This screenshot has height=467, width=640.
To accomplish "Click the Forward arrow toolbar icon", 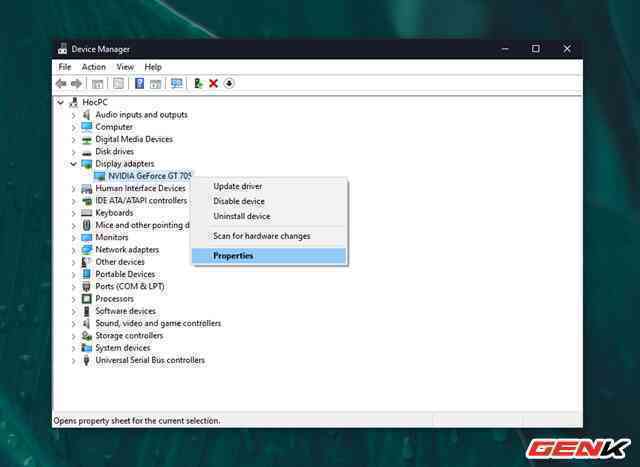I will tap(76, 84).
